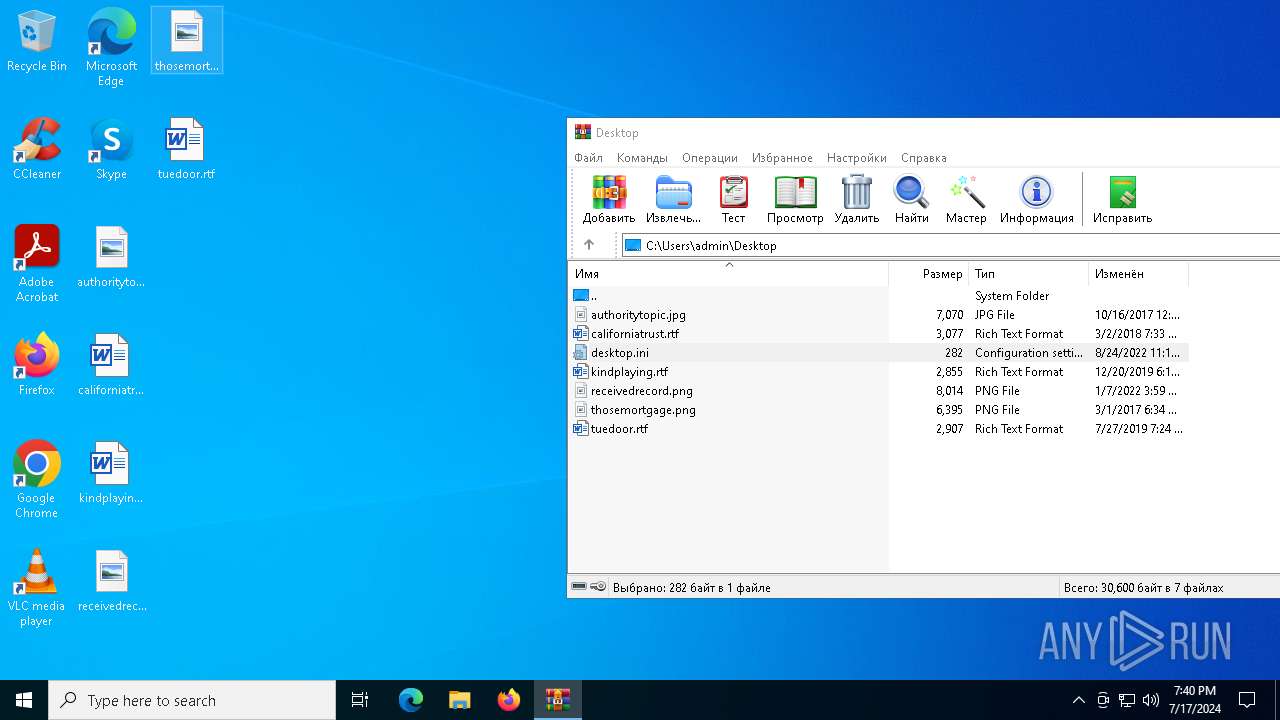Click the Тест toolbar icon

pos(733,199)
